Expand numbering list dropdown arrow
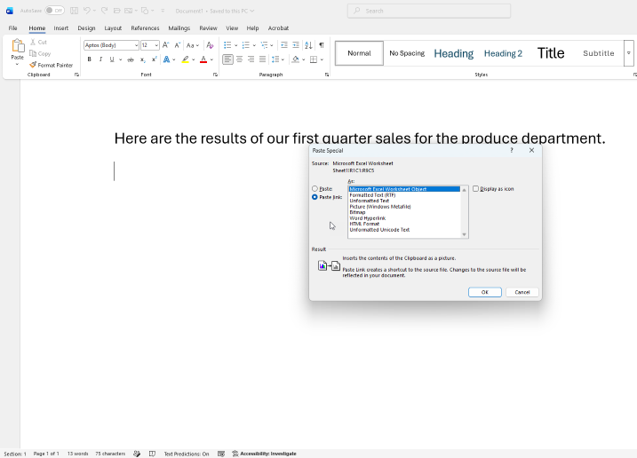 pyautogui.click(x=254, y=45)
